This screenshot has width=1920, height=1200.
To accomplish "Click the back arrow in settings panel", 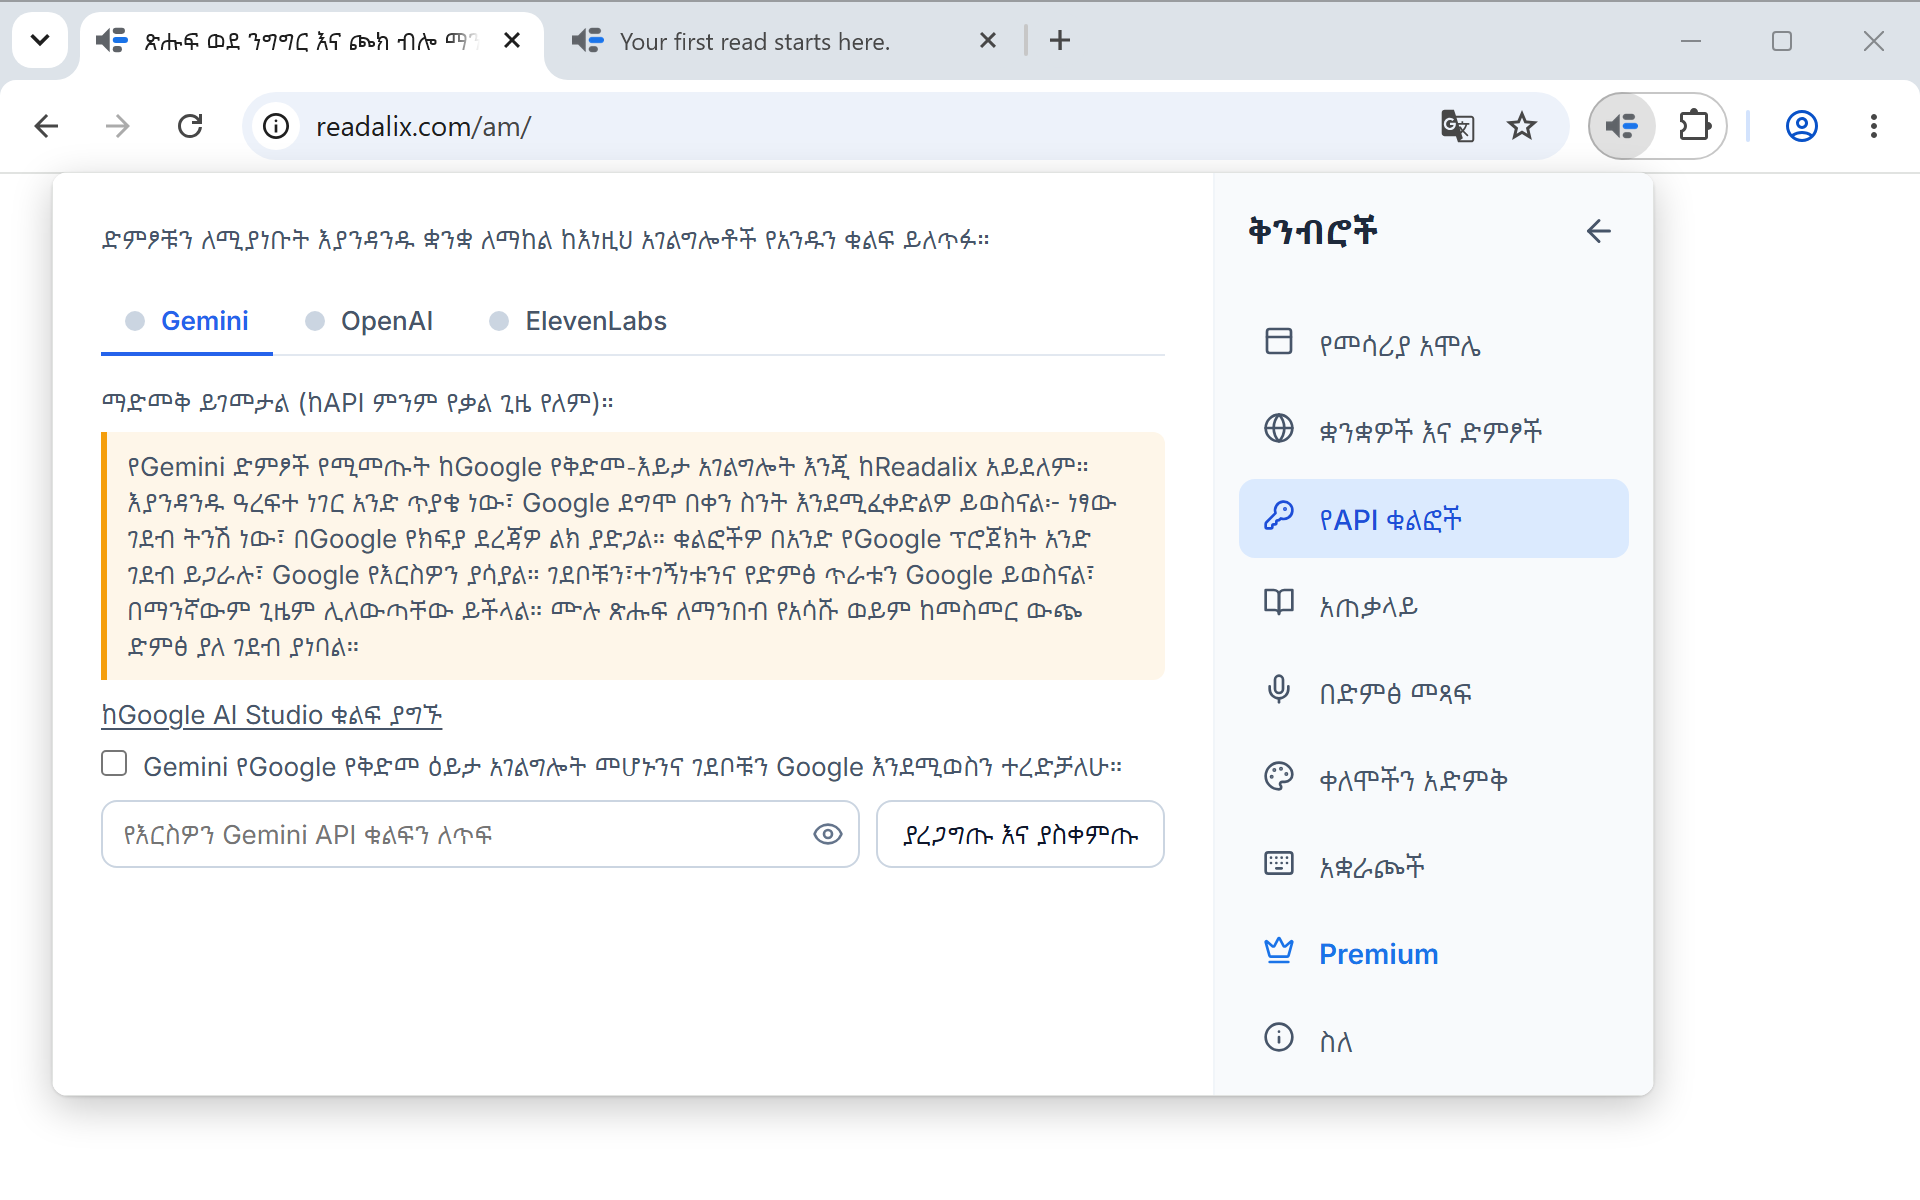I will tap(1598, 231).
